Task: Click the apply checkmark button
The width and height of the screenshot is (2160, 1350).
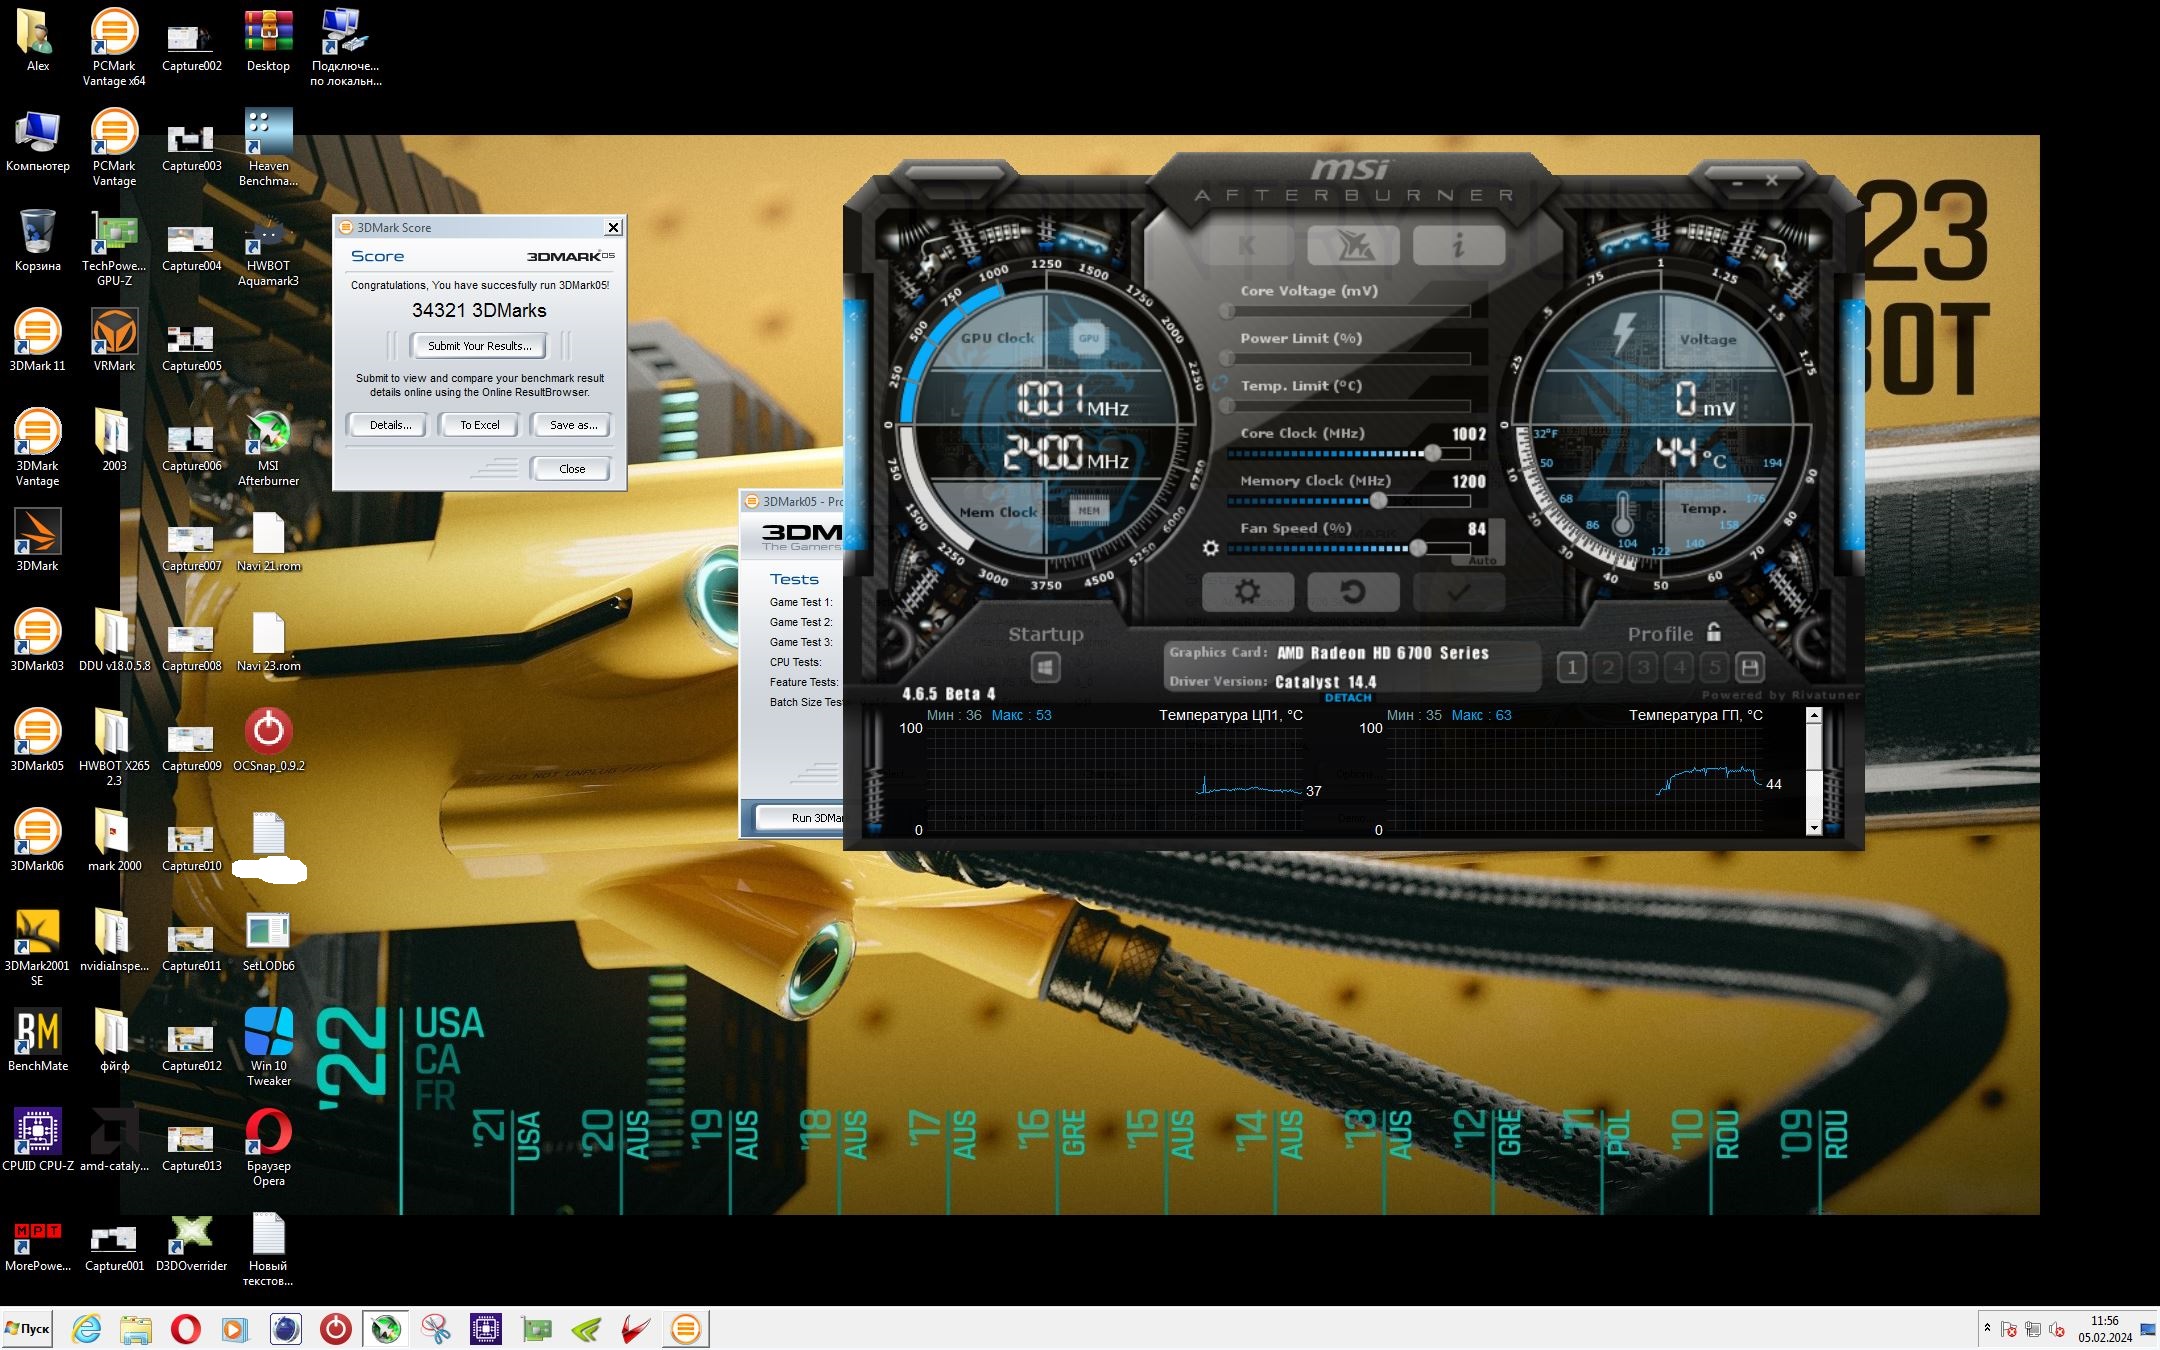Action: 1458,592
